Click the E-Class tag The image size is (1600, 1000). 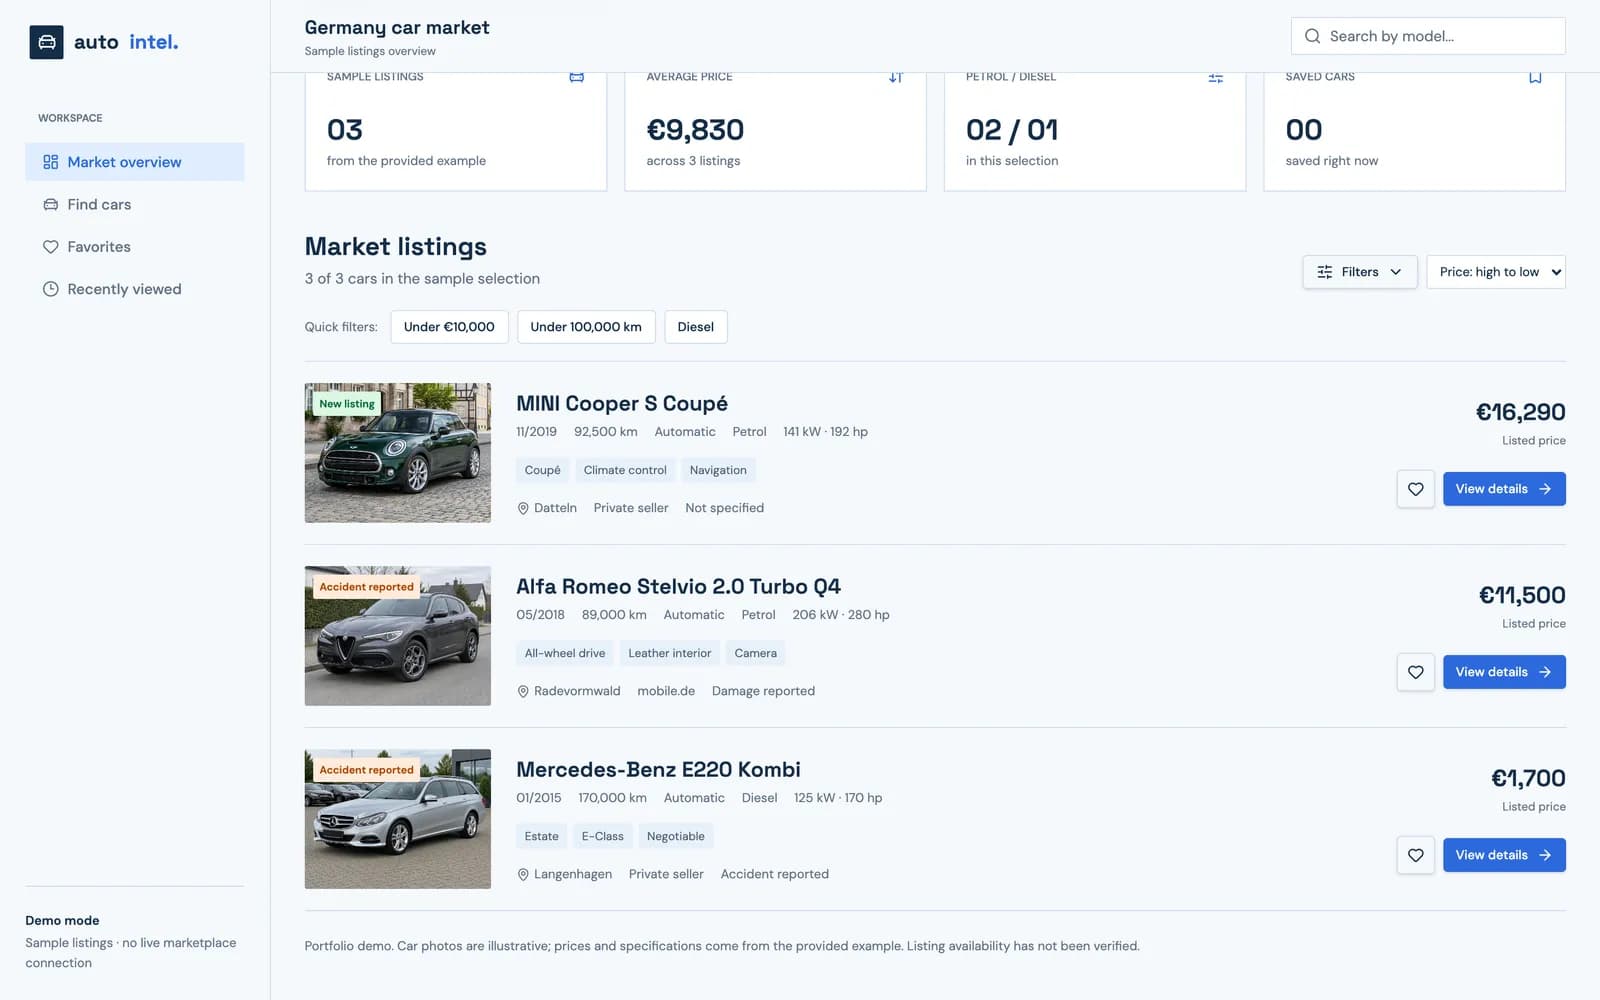click(x=602, y=836)
